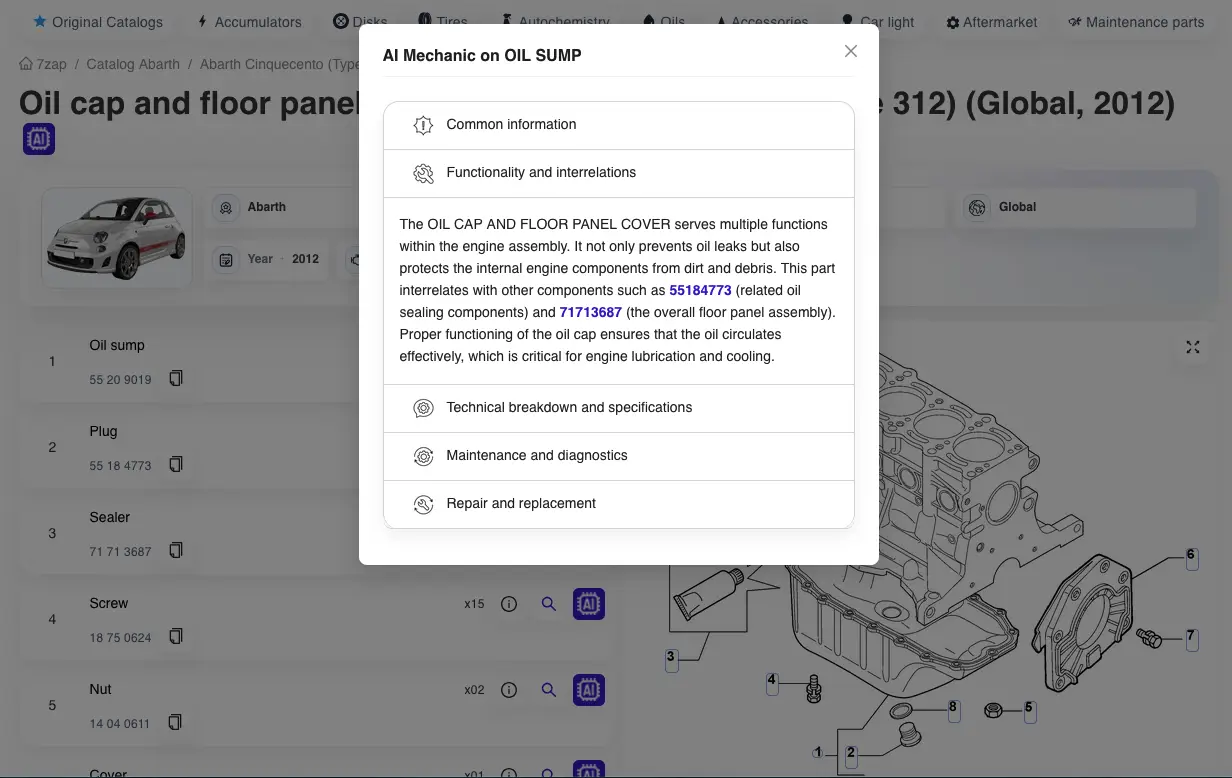Open AI Mechanic for Screw
Screen dimensions: 1232x778
point(589,604)
